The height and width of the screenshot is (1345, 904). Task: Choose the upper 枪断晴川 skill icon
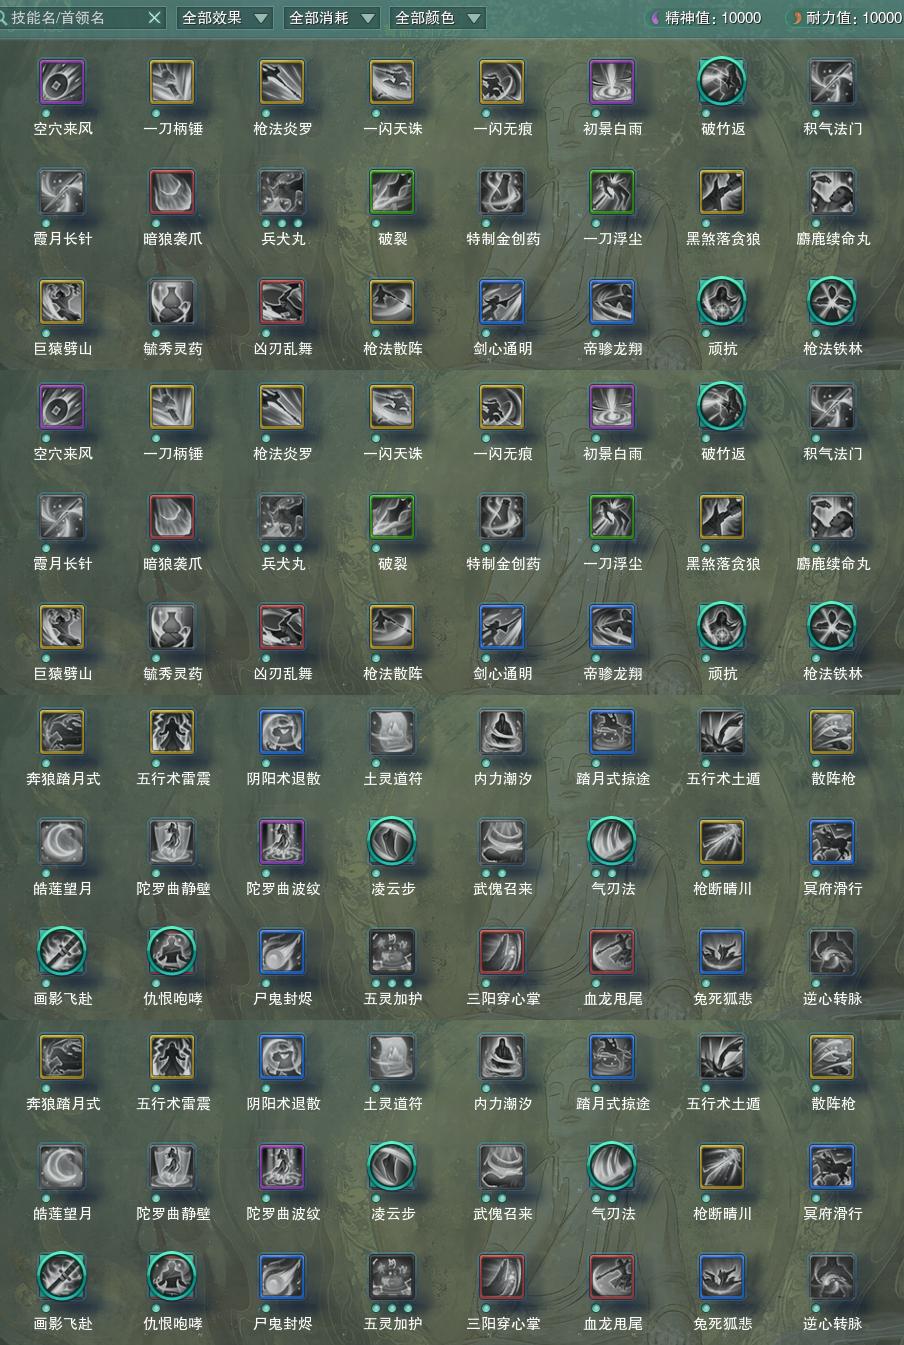(x=722, y=842)
